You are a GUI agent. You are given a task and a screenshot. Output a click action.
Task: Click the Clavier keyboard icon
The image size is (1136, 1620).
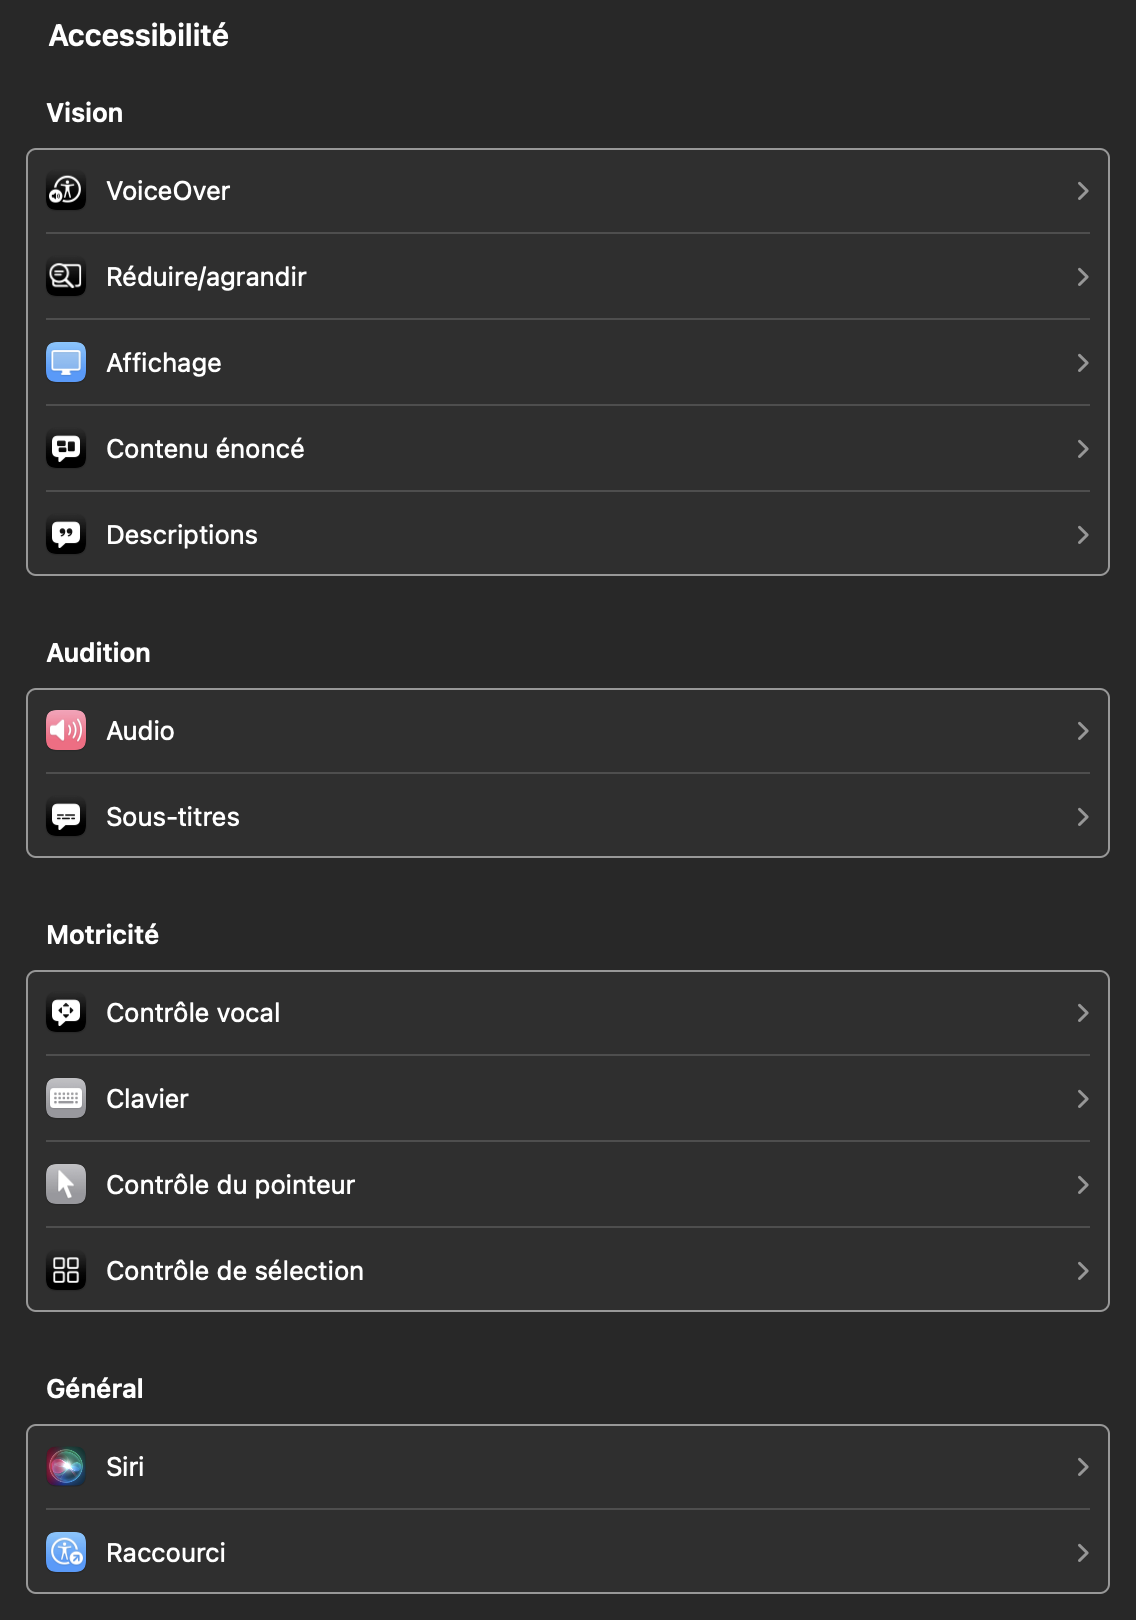coord(66,1099)
